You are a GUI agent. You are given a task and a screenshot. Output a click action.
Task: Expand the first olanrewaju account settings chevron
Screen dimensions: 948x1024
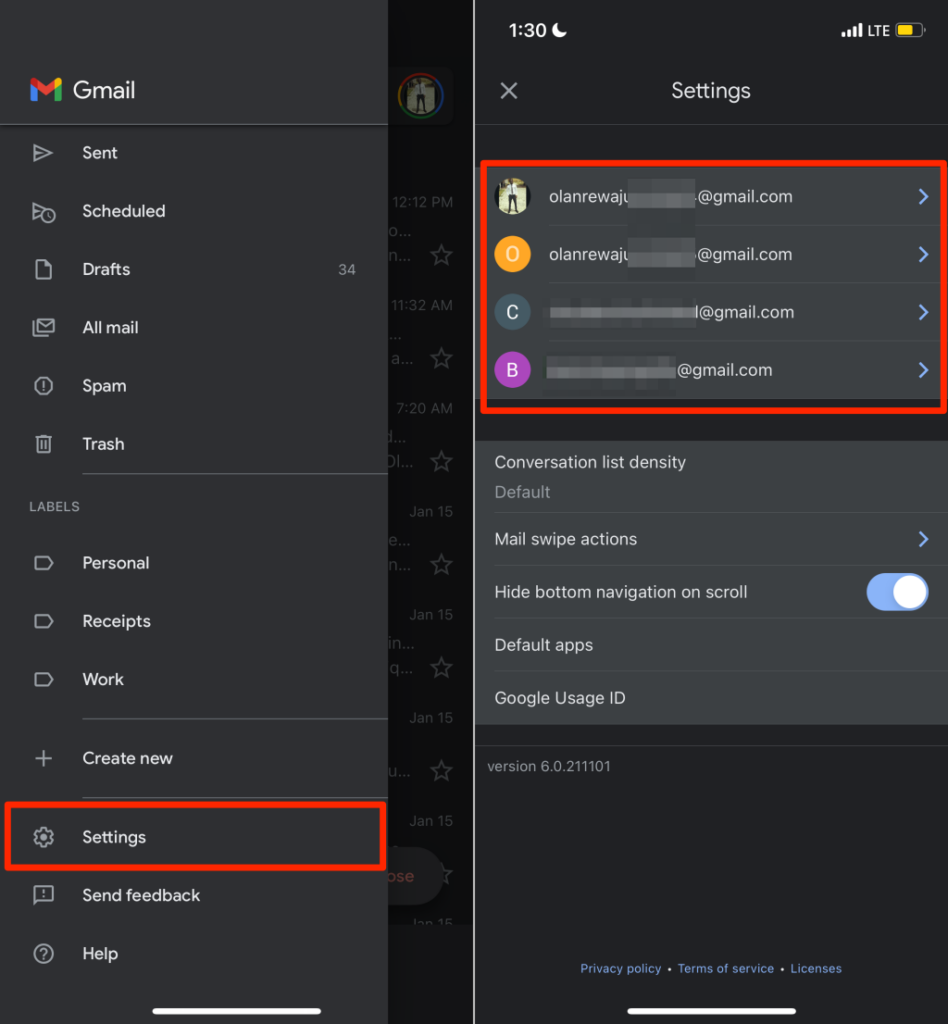[922, 196]
